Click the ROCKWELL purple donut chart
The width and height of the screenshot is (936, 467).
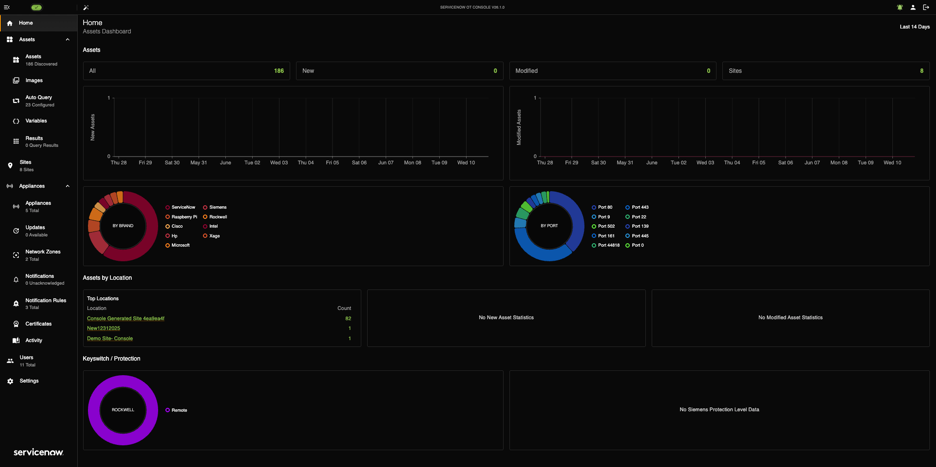(x=123, y=410)
